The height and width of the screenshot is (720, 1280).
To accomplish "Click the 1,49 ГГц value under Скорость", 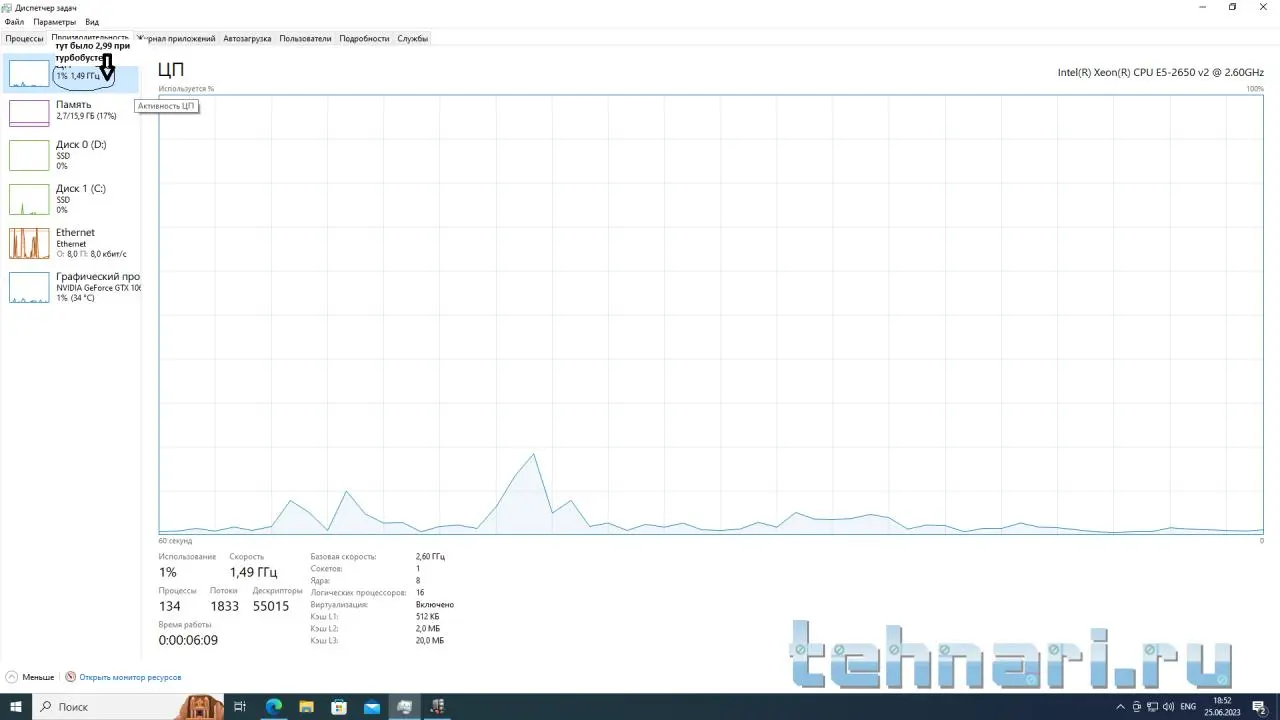I will tap(253, 572).
